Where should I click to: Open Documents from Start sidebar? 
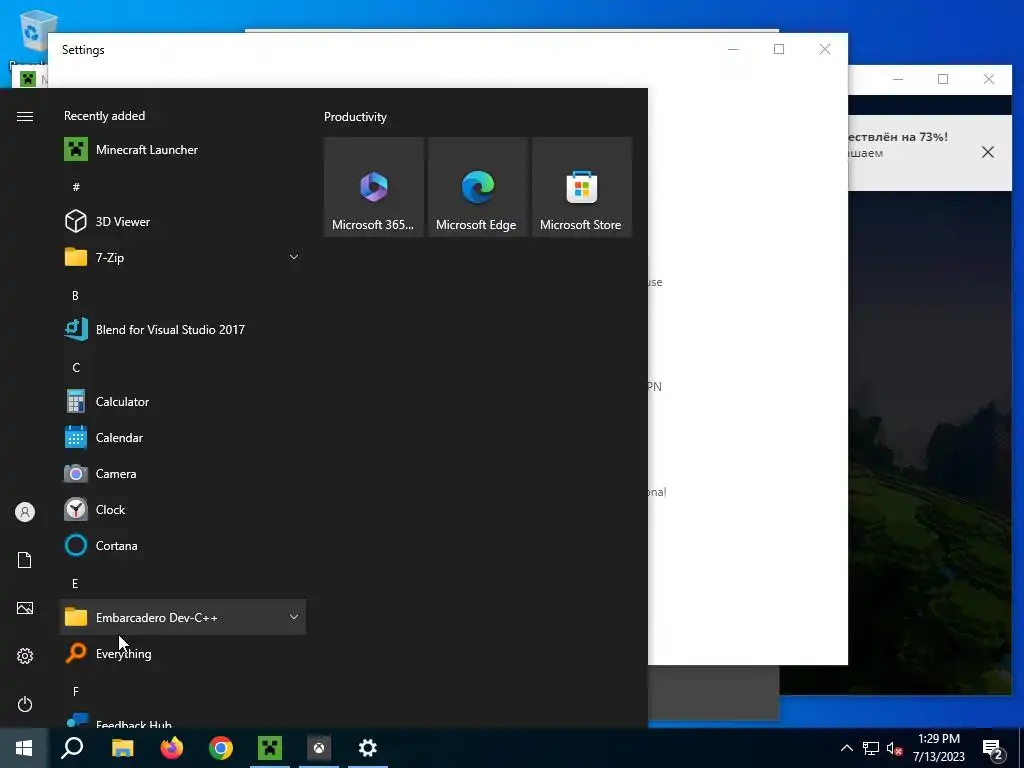tap(25, 560)
